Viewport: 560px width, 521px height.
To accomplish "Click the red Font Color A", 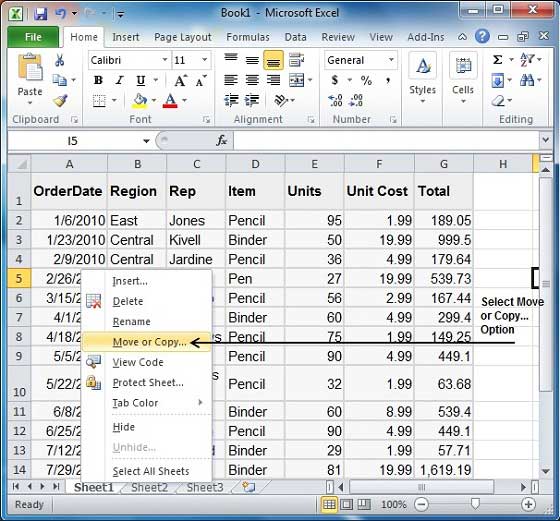I will 170,101.
